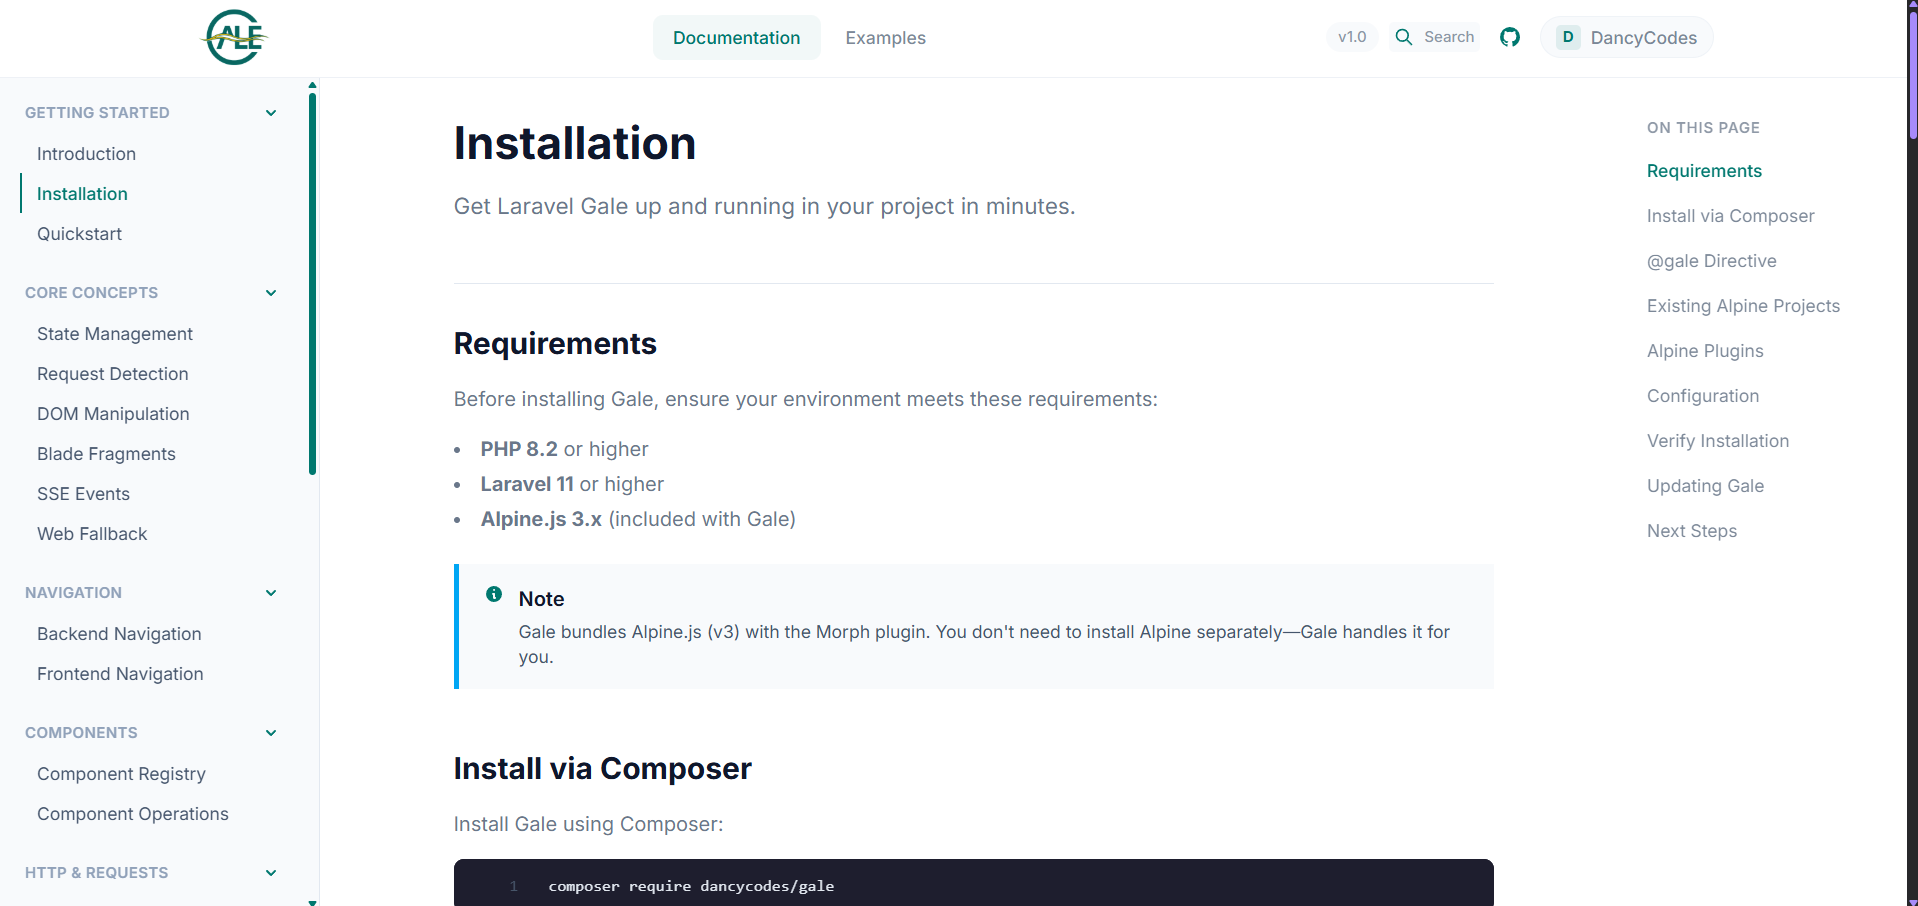This screenshot has width=1918, height=906.
Task: Collapse the Components section chevron
Action: point(271,733)
